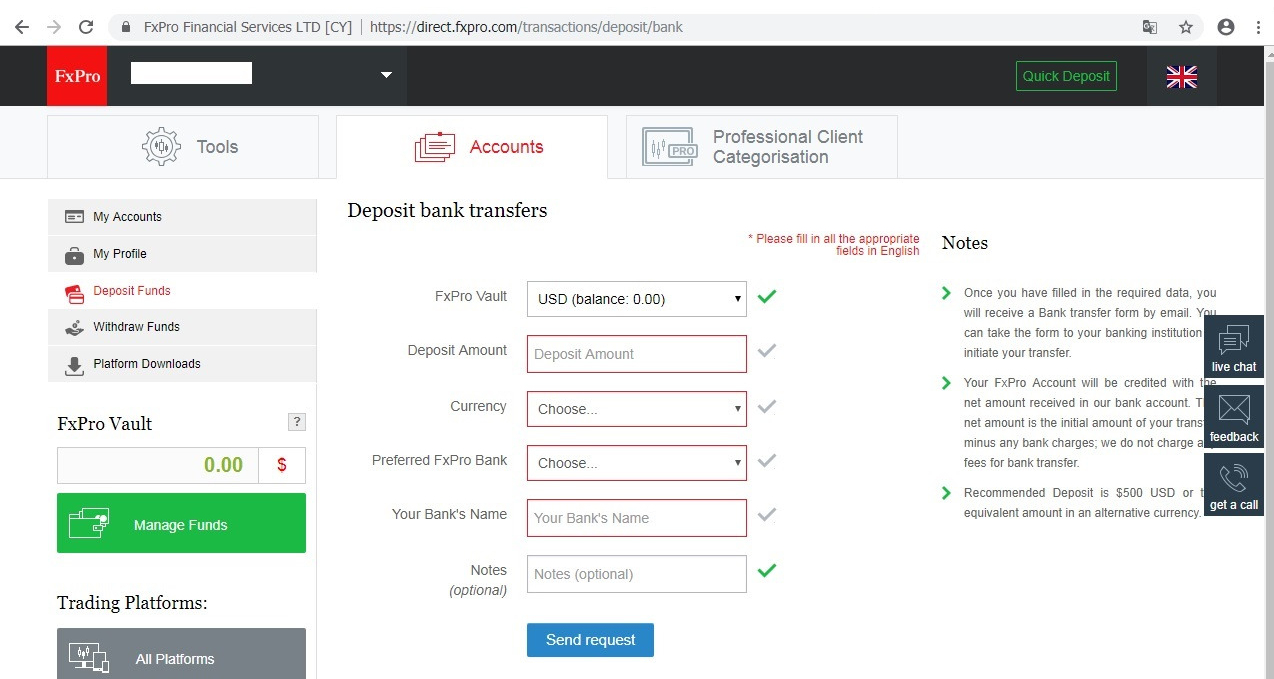Reload the page with the refresh icon
Viewport: 1274px width, 679px height.
[x=86, y=27]
